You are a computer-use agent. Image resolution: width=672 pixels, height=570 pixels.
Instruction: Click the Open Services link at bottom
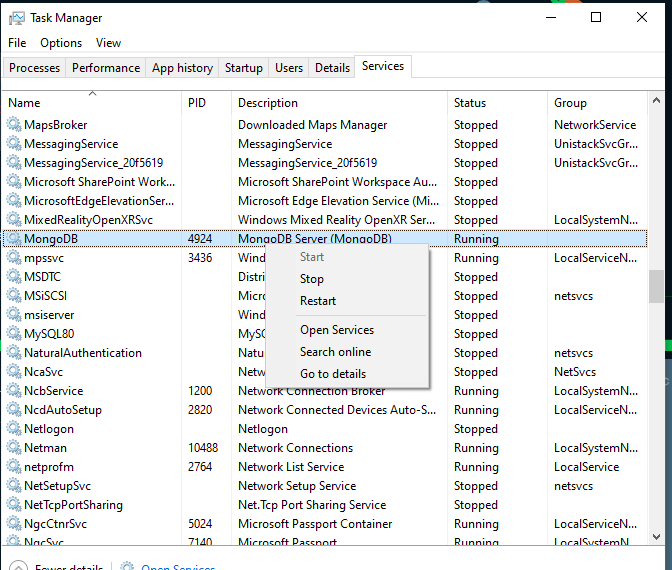click(178, 567)
